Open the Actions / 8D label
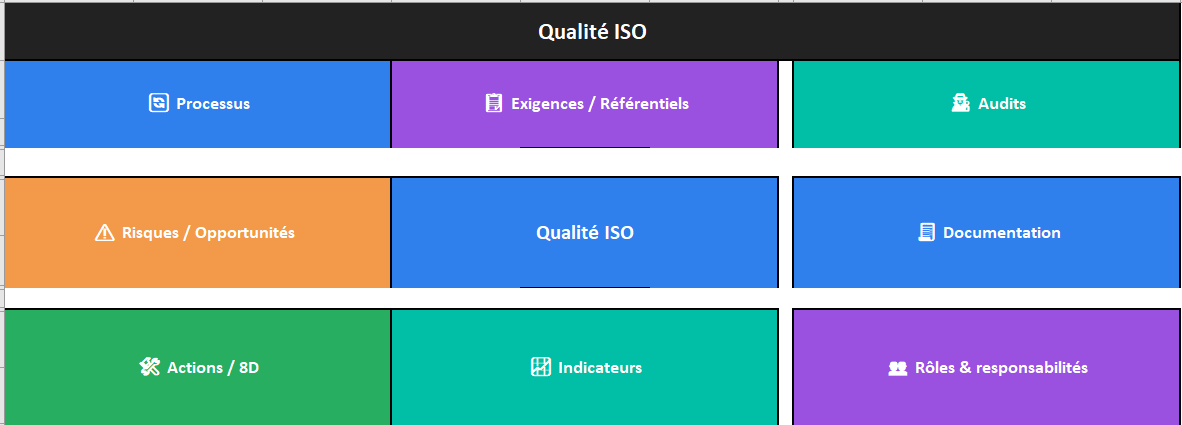1182x425 pixels. pos(213,367)
